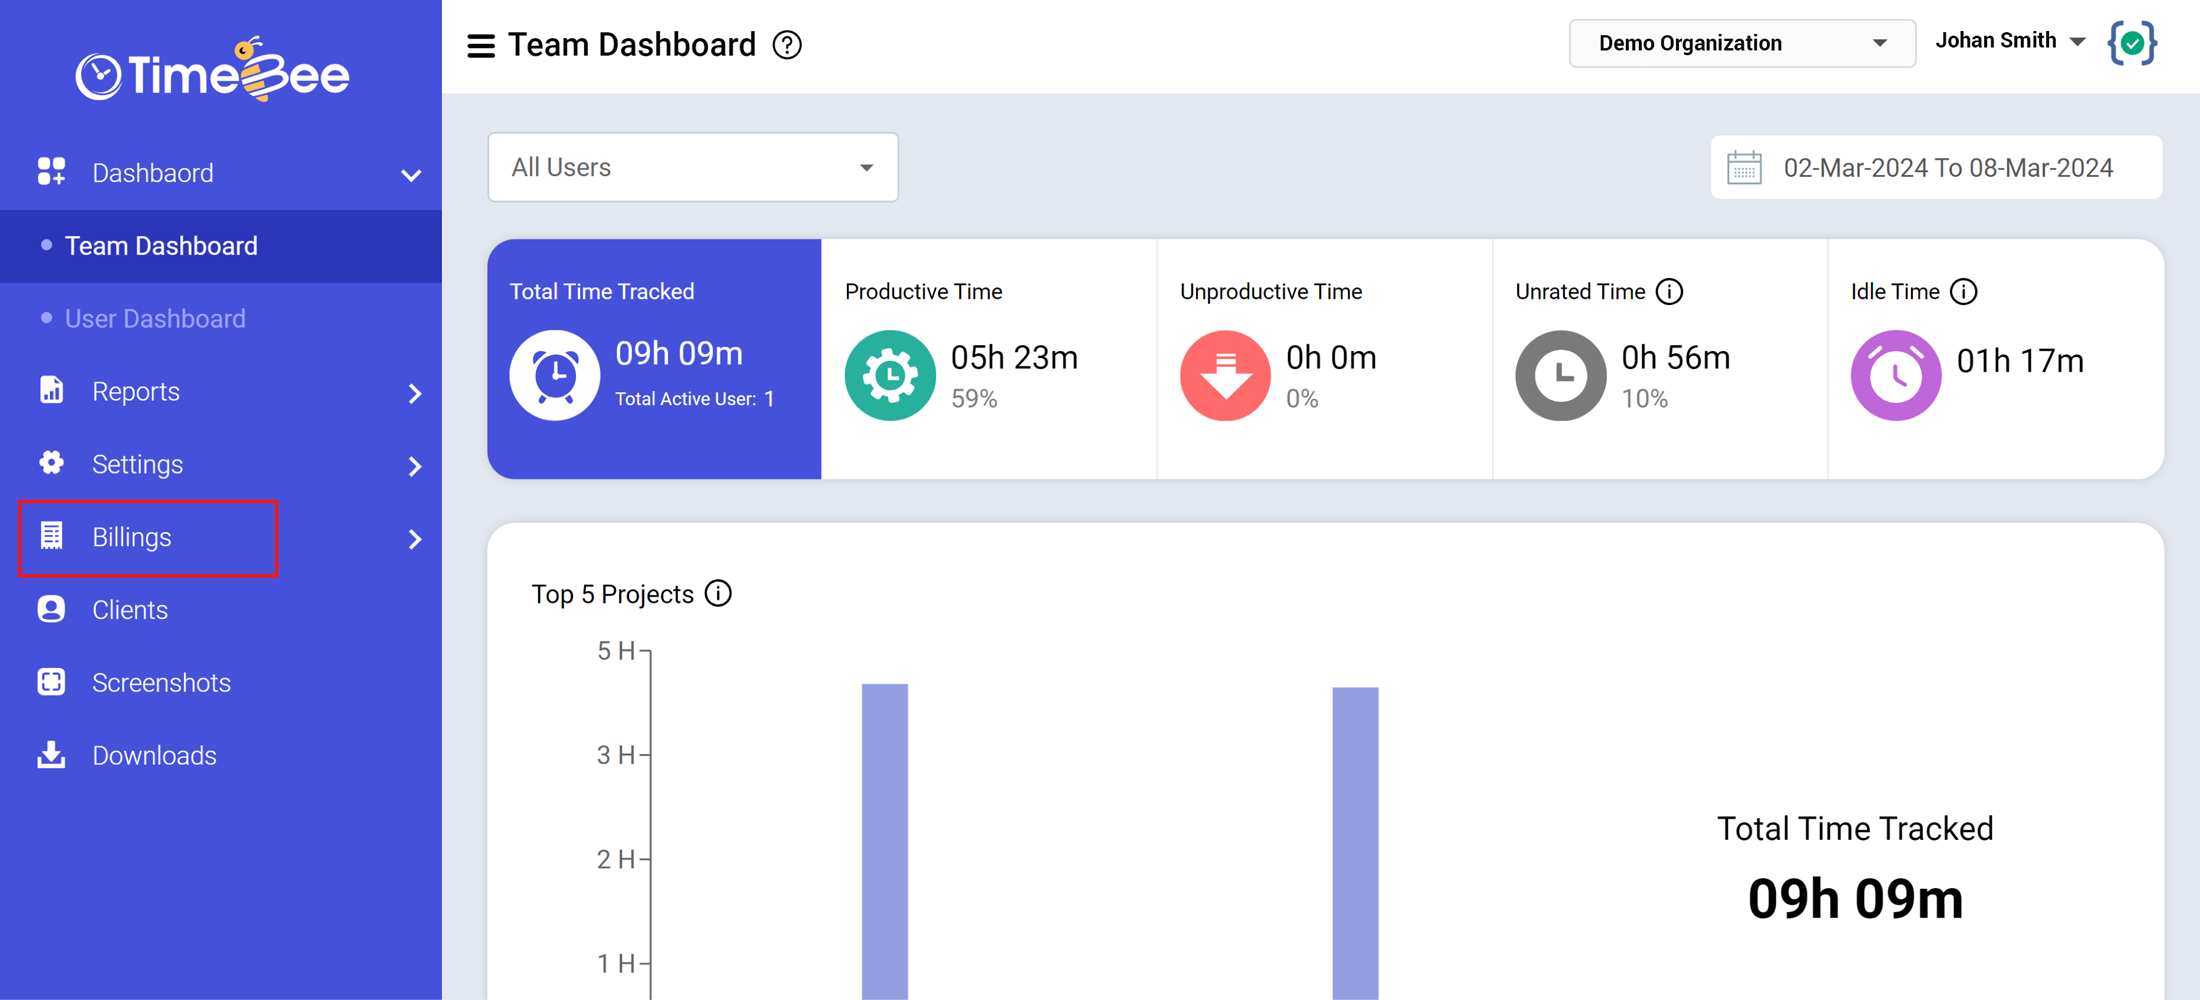Click the Settings gear icon in sidebar
Viewport: 2200px width, 1000px height.
pyautogui.click(x=51, y=463)
